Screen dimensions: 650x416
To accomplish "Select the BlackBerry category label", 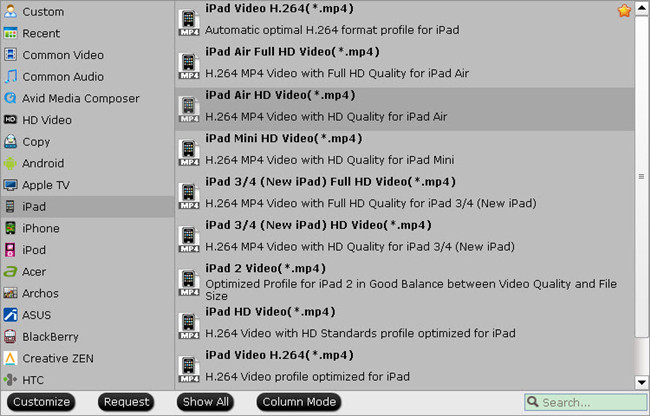I will pyautogui.click(x=50, y=336).
